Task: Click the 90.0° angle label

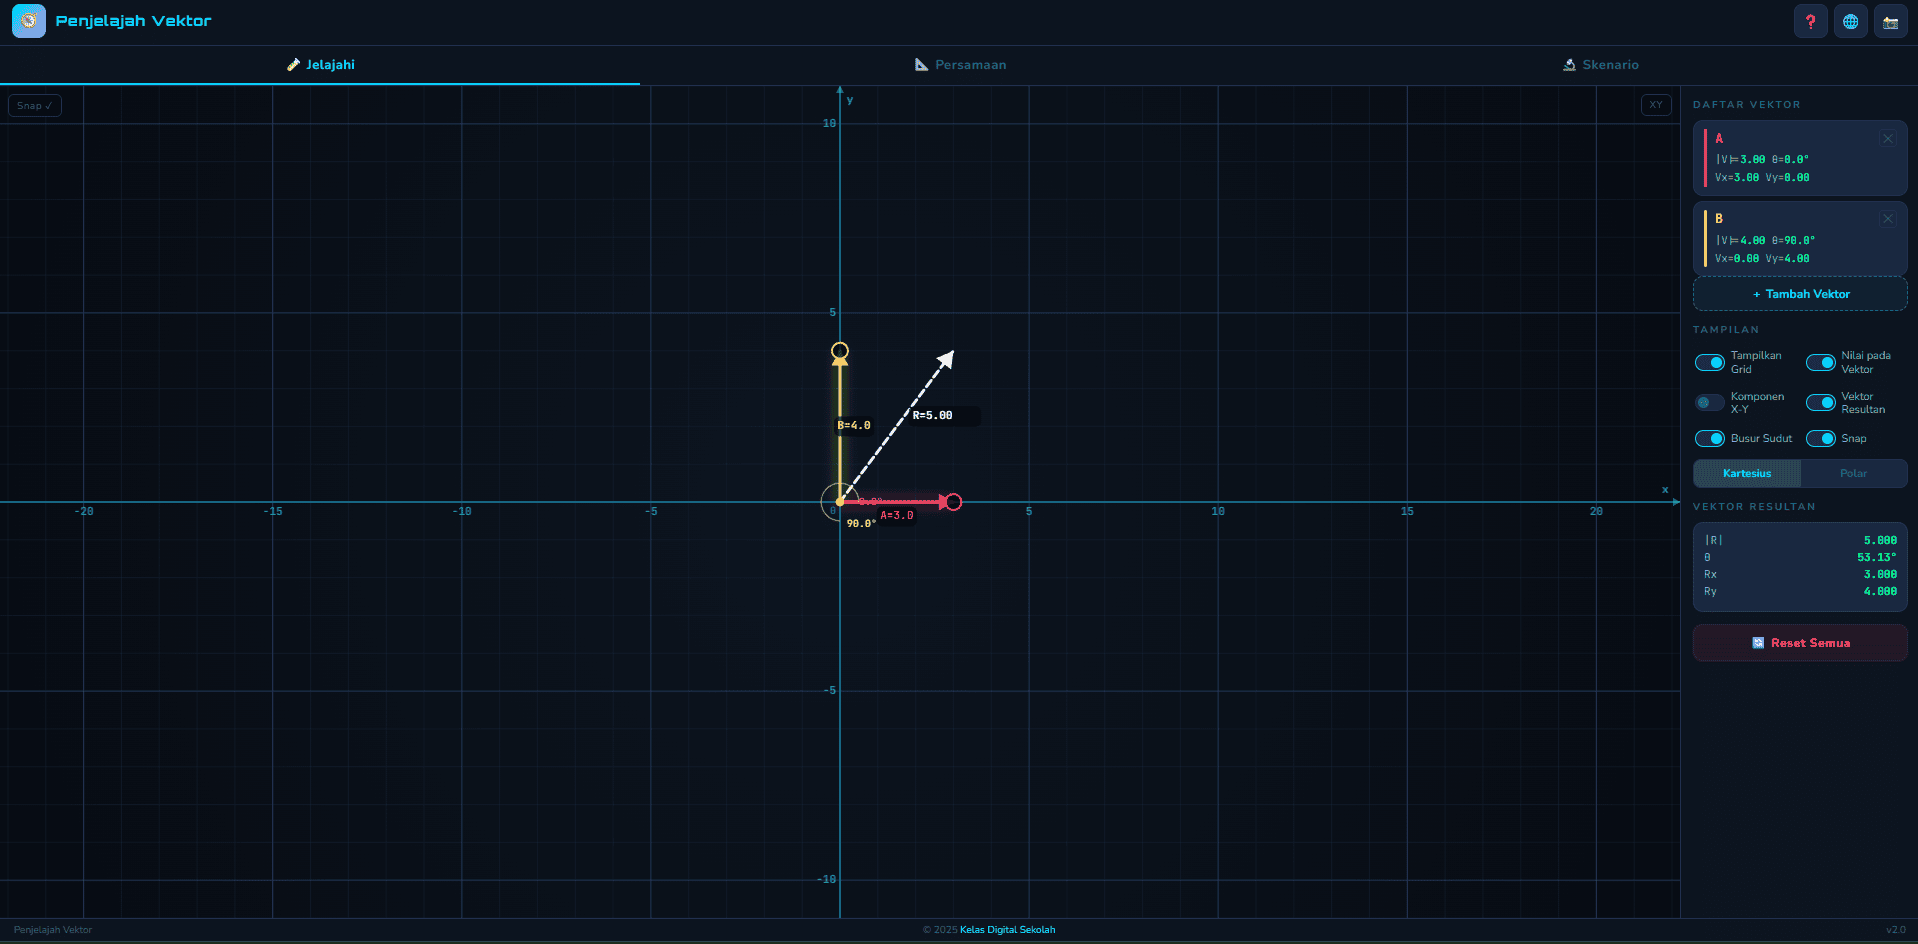Action: (861, 523)
